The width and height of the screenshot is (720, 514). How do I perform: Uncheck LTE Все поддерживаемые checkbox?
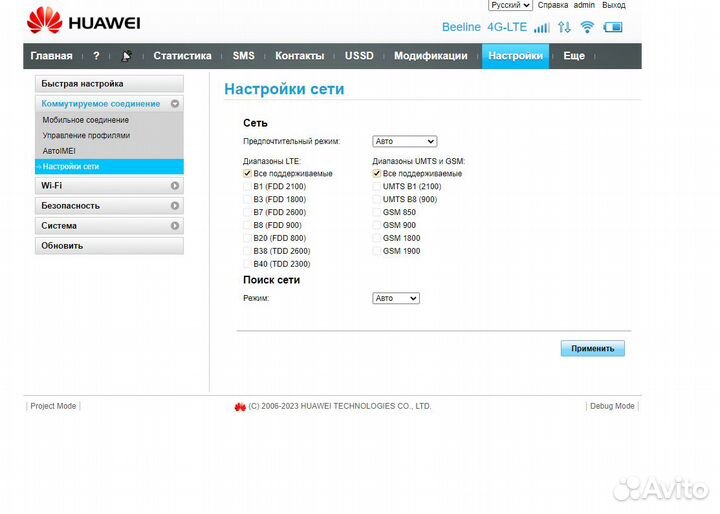[248, 174]
